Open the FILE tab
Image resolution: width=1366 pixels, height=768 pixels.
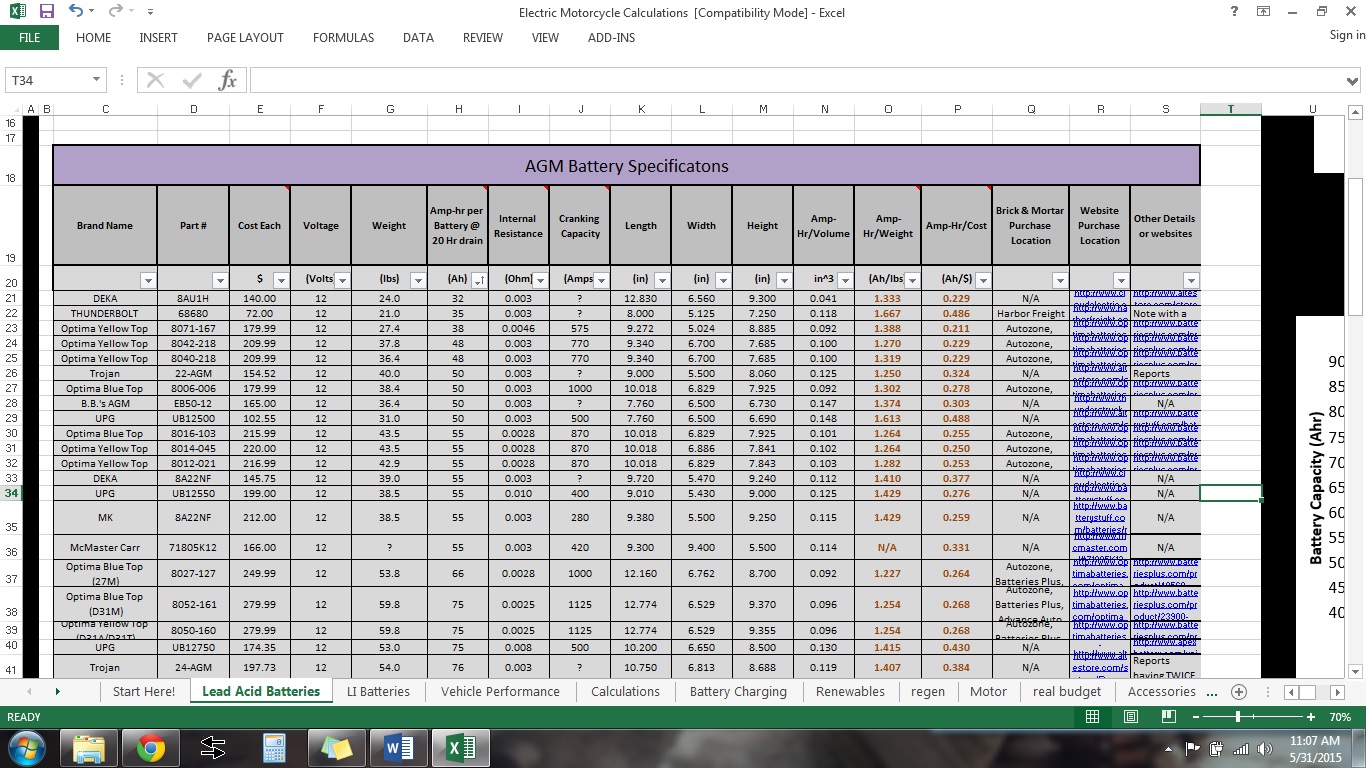pos(29,37)
